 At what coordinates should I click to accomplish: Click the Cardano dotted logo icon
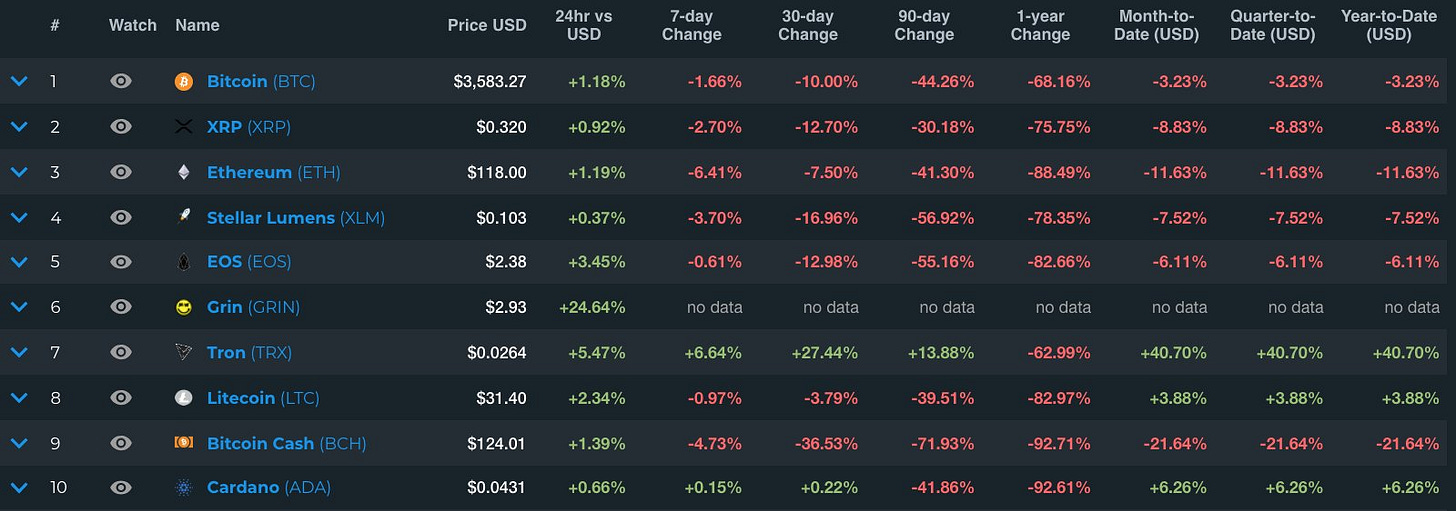(183, 488)
